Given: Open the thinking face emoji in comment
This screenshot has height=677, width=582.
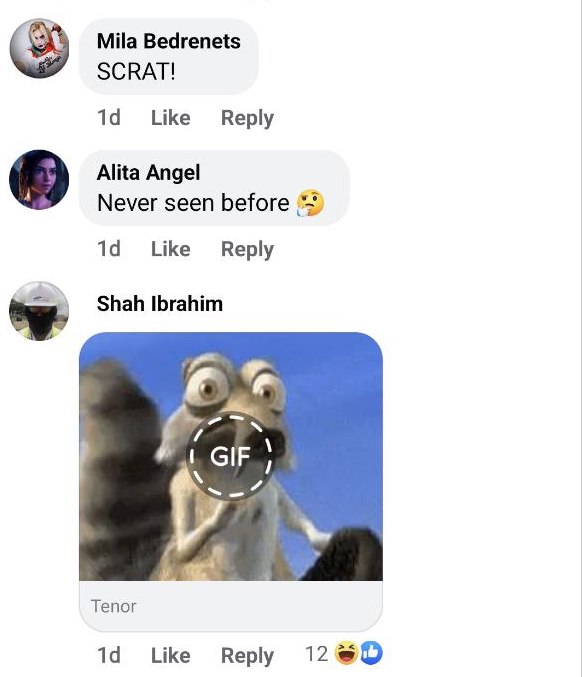Looking at the screenshot, I should 310,202.
